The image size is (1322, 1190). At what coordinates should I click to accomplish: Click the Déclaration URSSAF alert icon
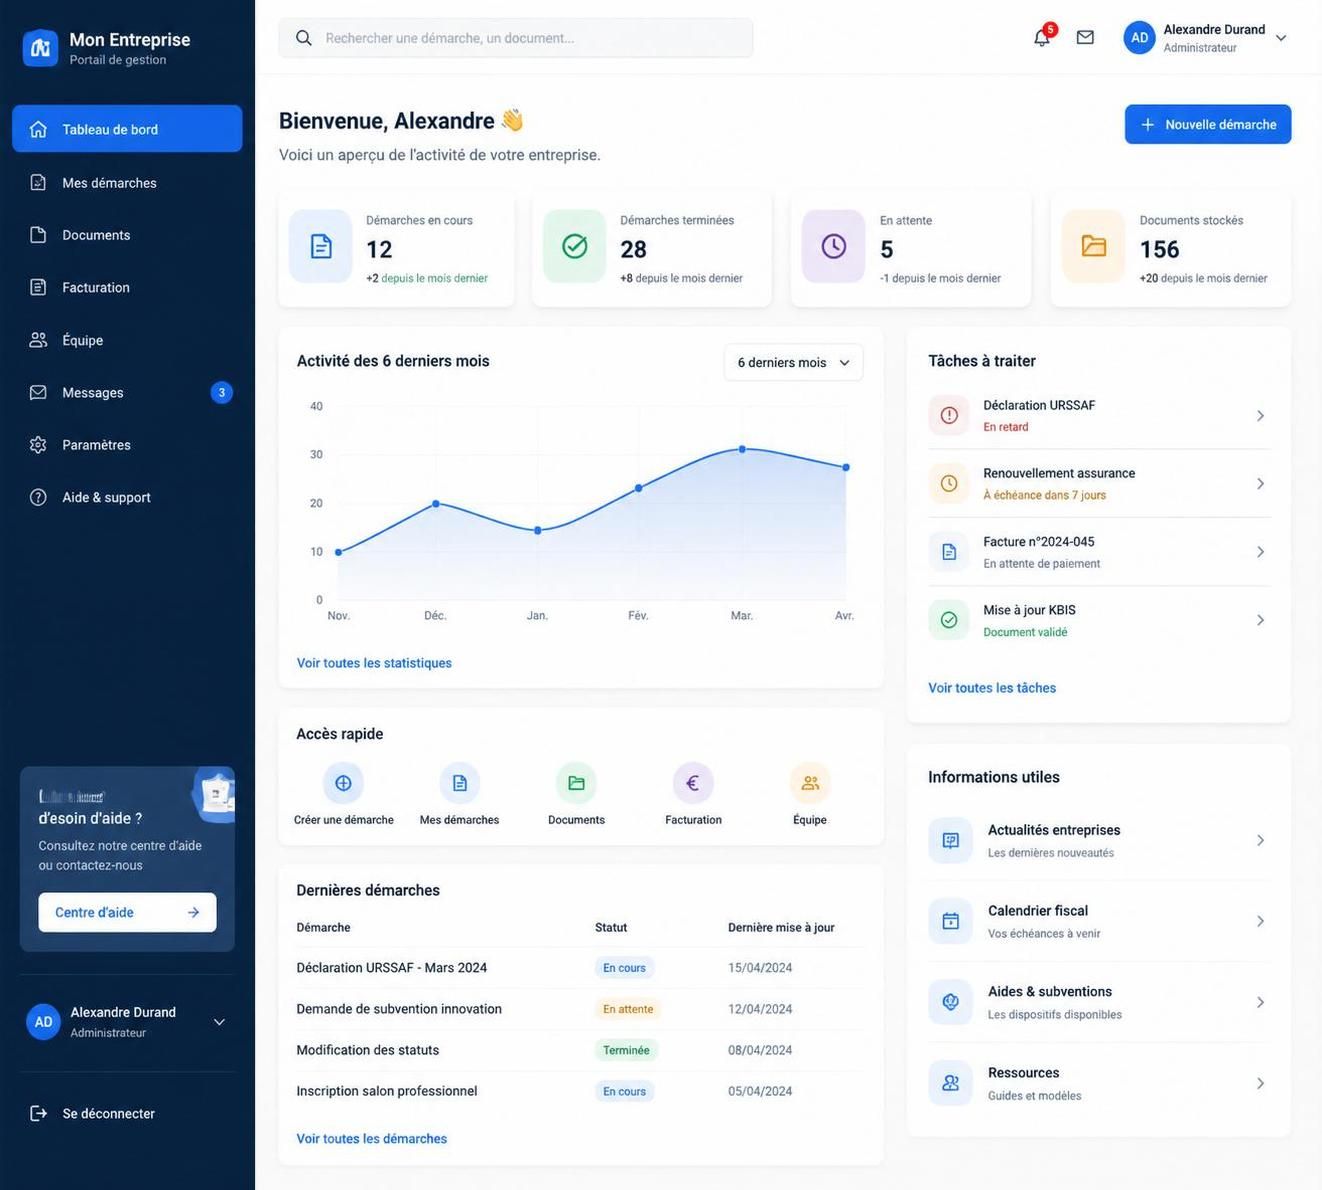pyautogui.click(x=949, y=415)
